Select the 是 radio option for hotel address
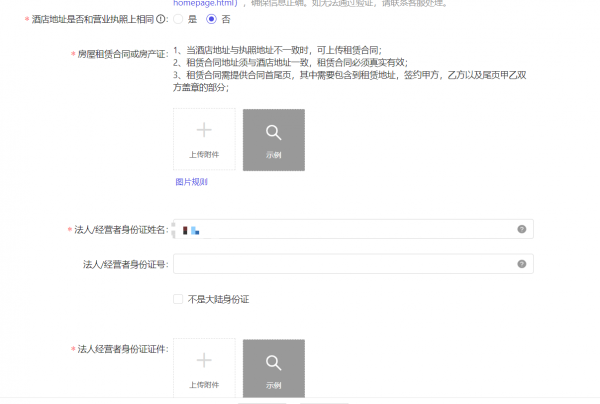The height and width of the screenshot is (404, 600). click(178, 19)
